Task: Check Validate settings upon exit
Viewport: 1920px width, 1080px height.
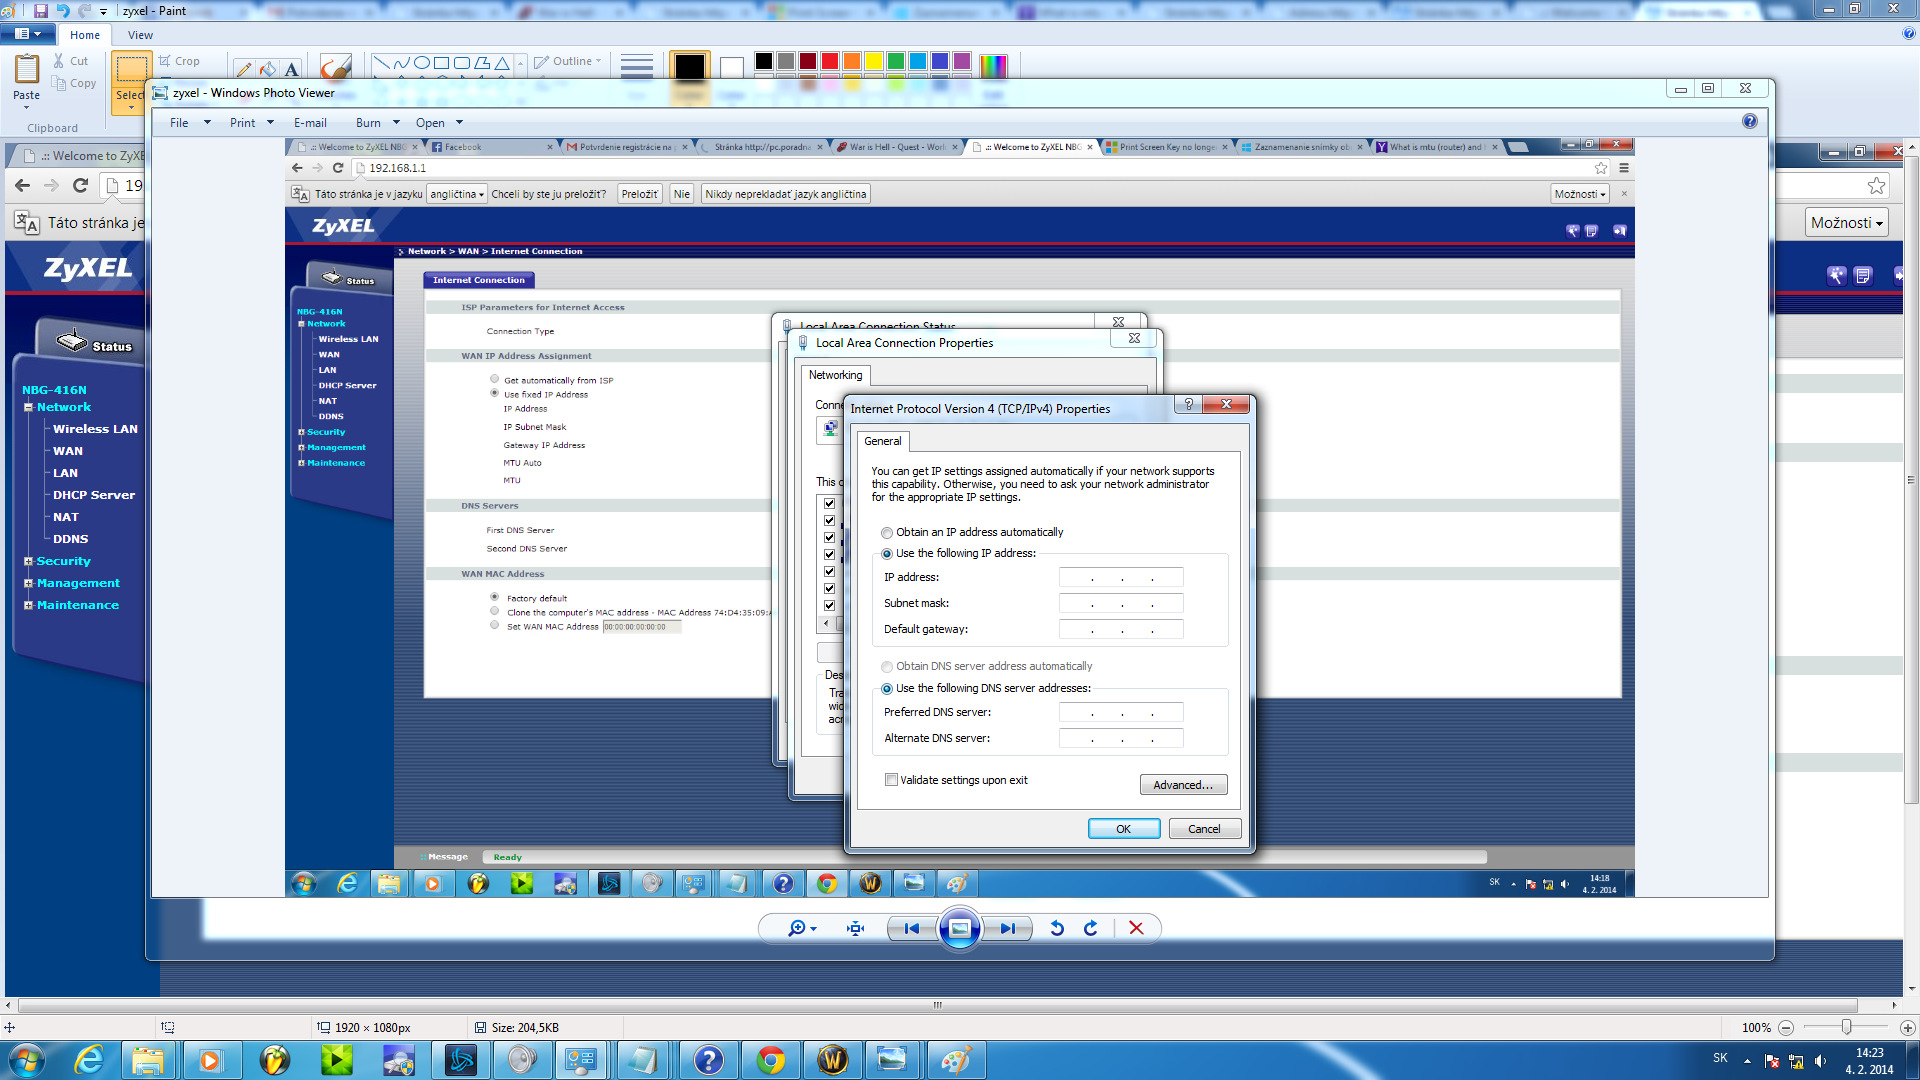Action: pos(891,780)
